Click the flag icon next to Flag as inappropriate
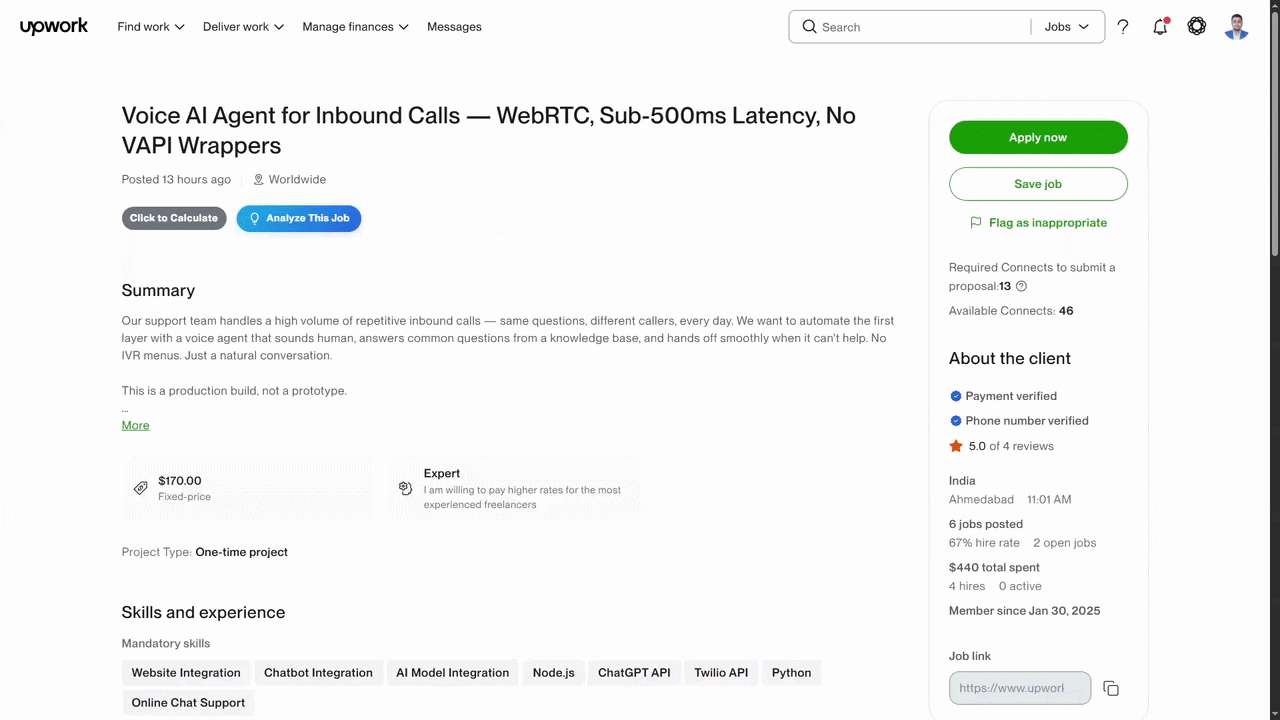Viewport: 1280px width, 720px height. pyautogui.click(x=976, y=223)
